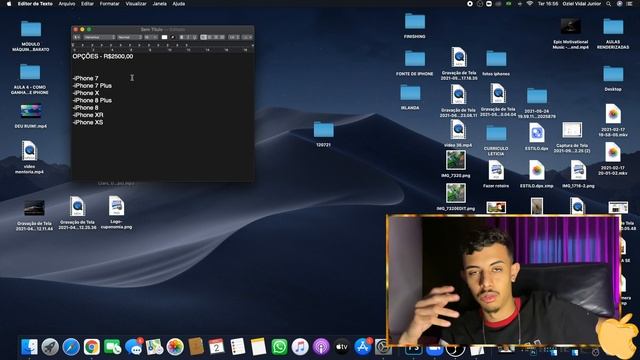Open FaceTime from the Dock
Viewport: 640px width, 360px height.
113,347
